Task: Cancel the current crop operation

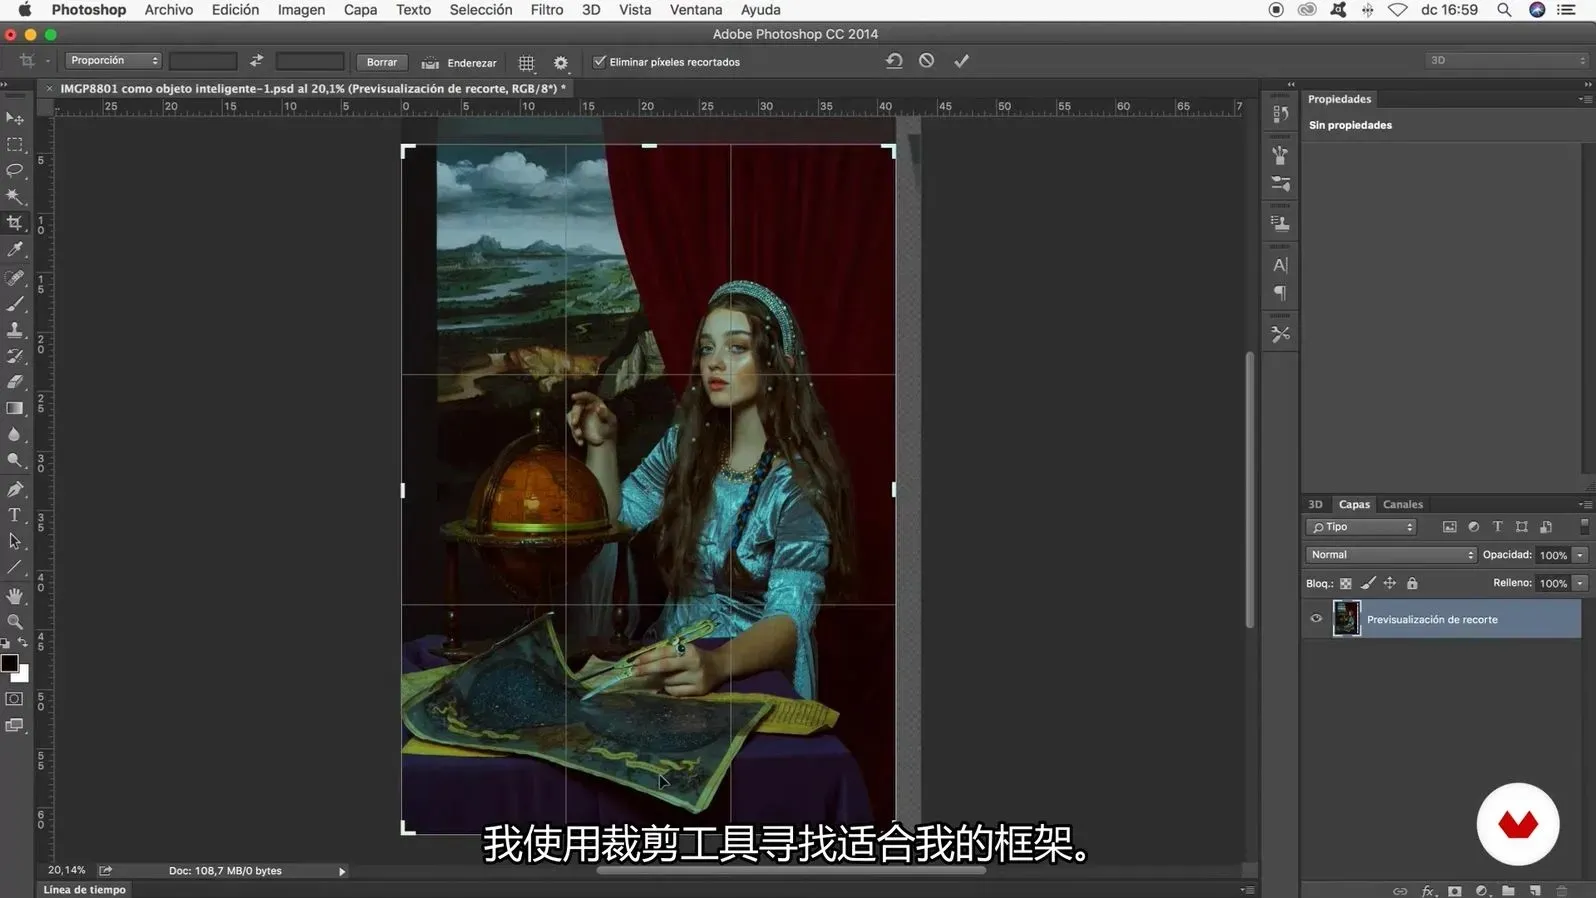Action: (x=927, y=61)
